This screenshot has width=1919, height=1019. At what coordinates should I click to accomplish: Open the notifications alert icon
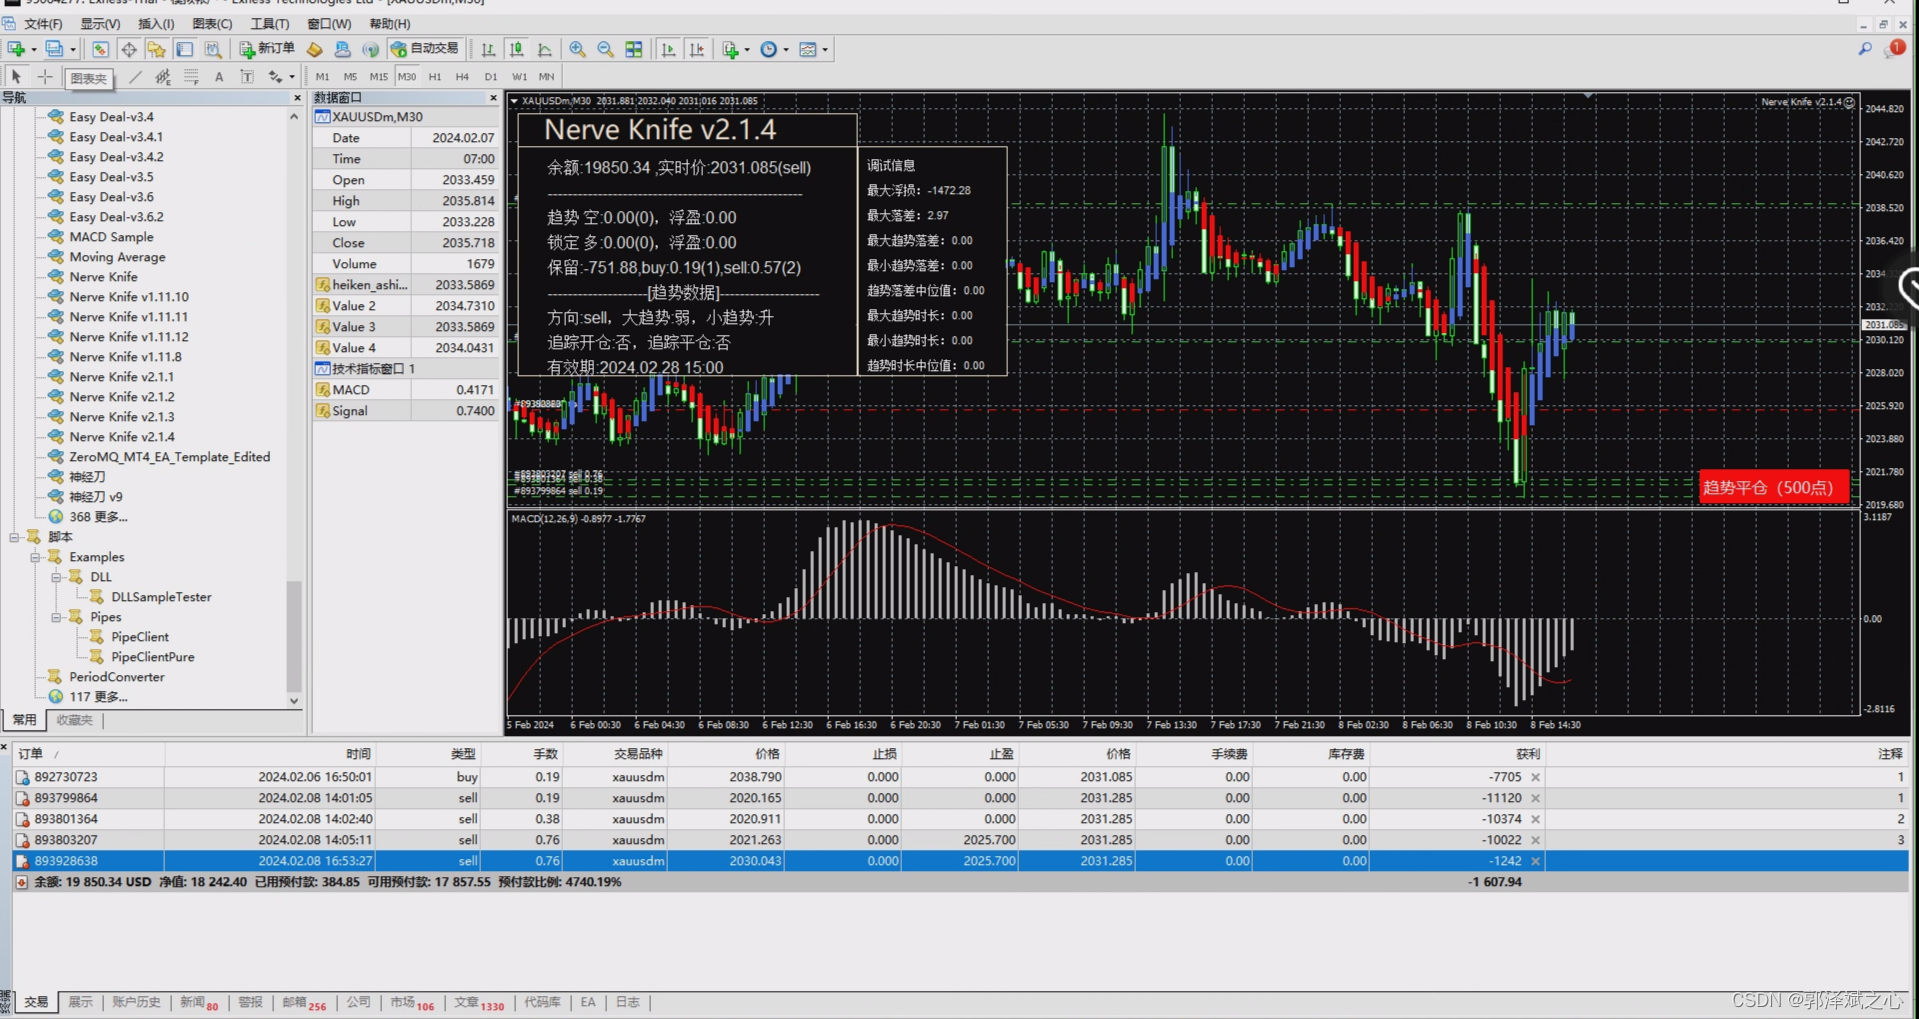[x=1895, y=48]
